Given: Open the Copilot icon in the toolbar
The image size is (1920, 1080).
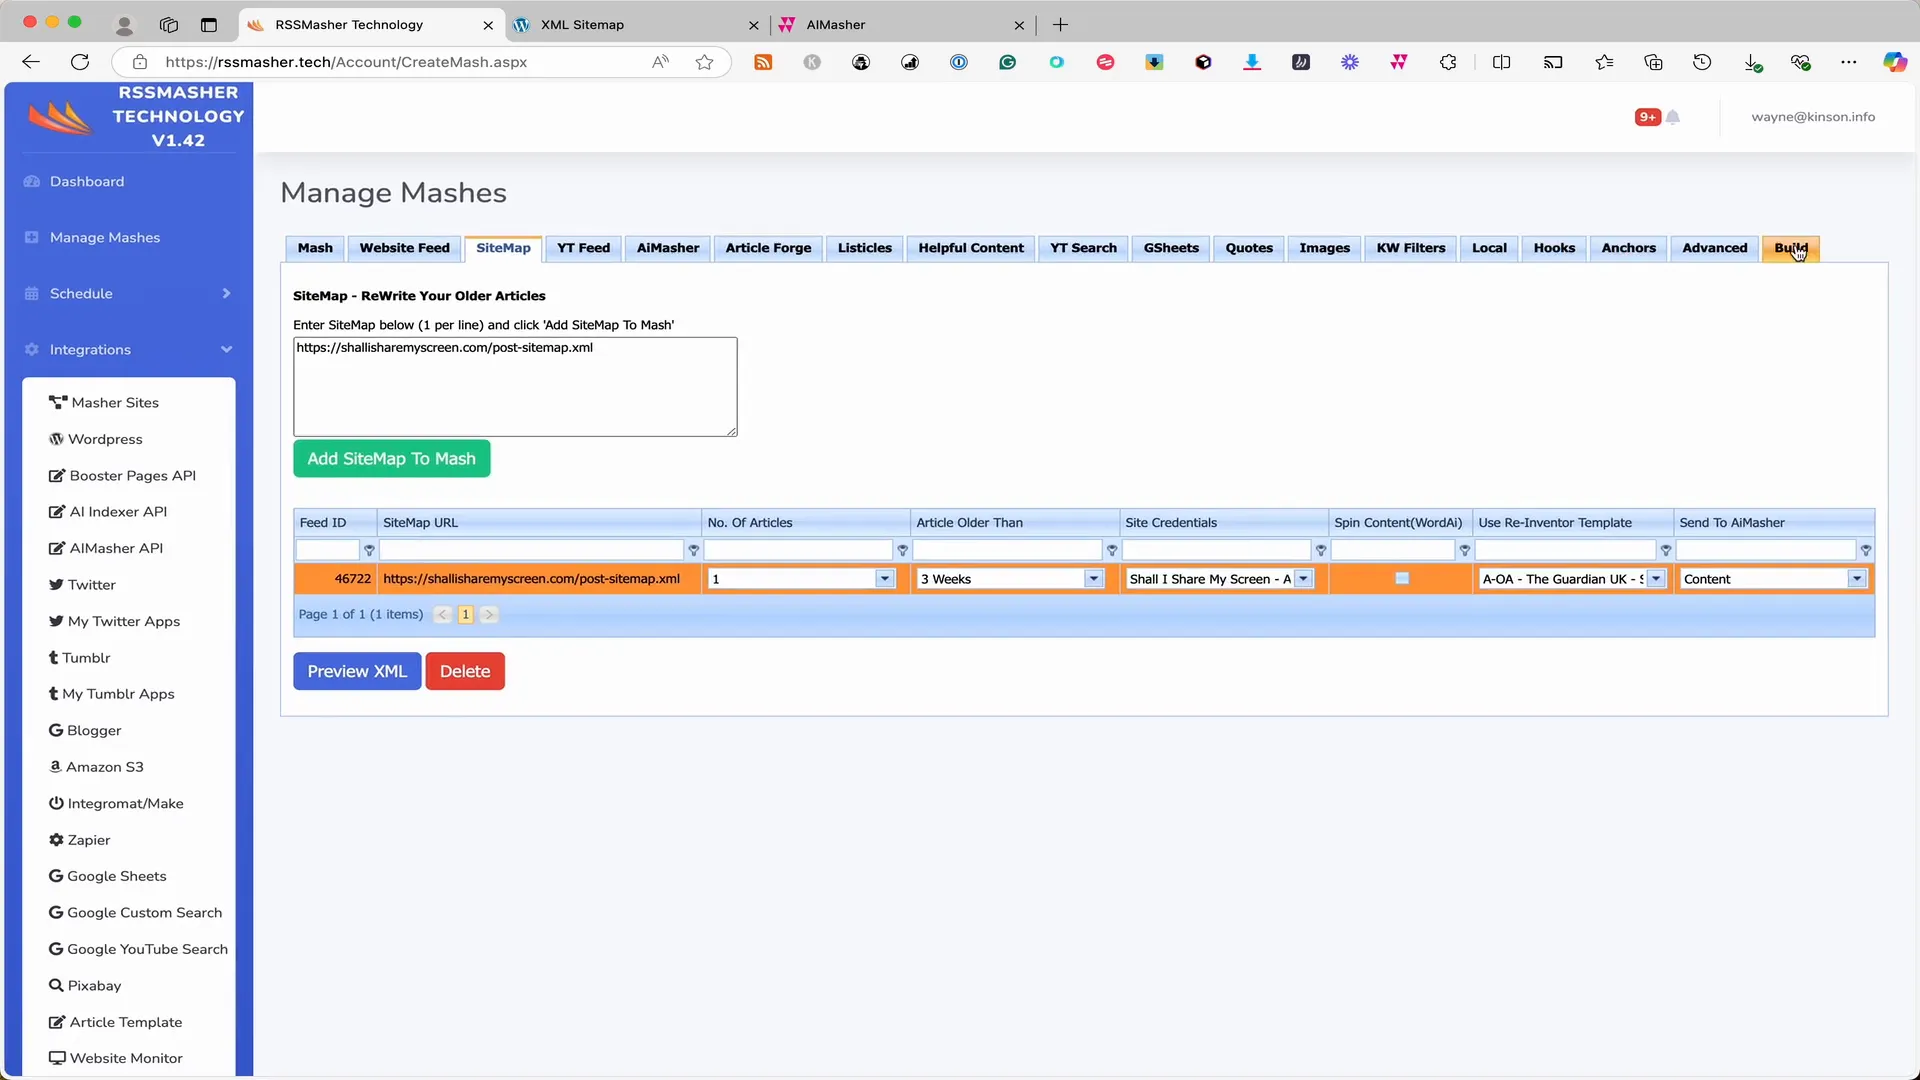Looking at the screenshot, I should tap(1895, 62).
